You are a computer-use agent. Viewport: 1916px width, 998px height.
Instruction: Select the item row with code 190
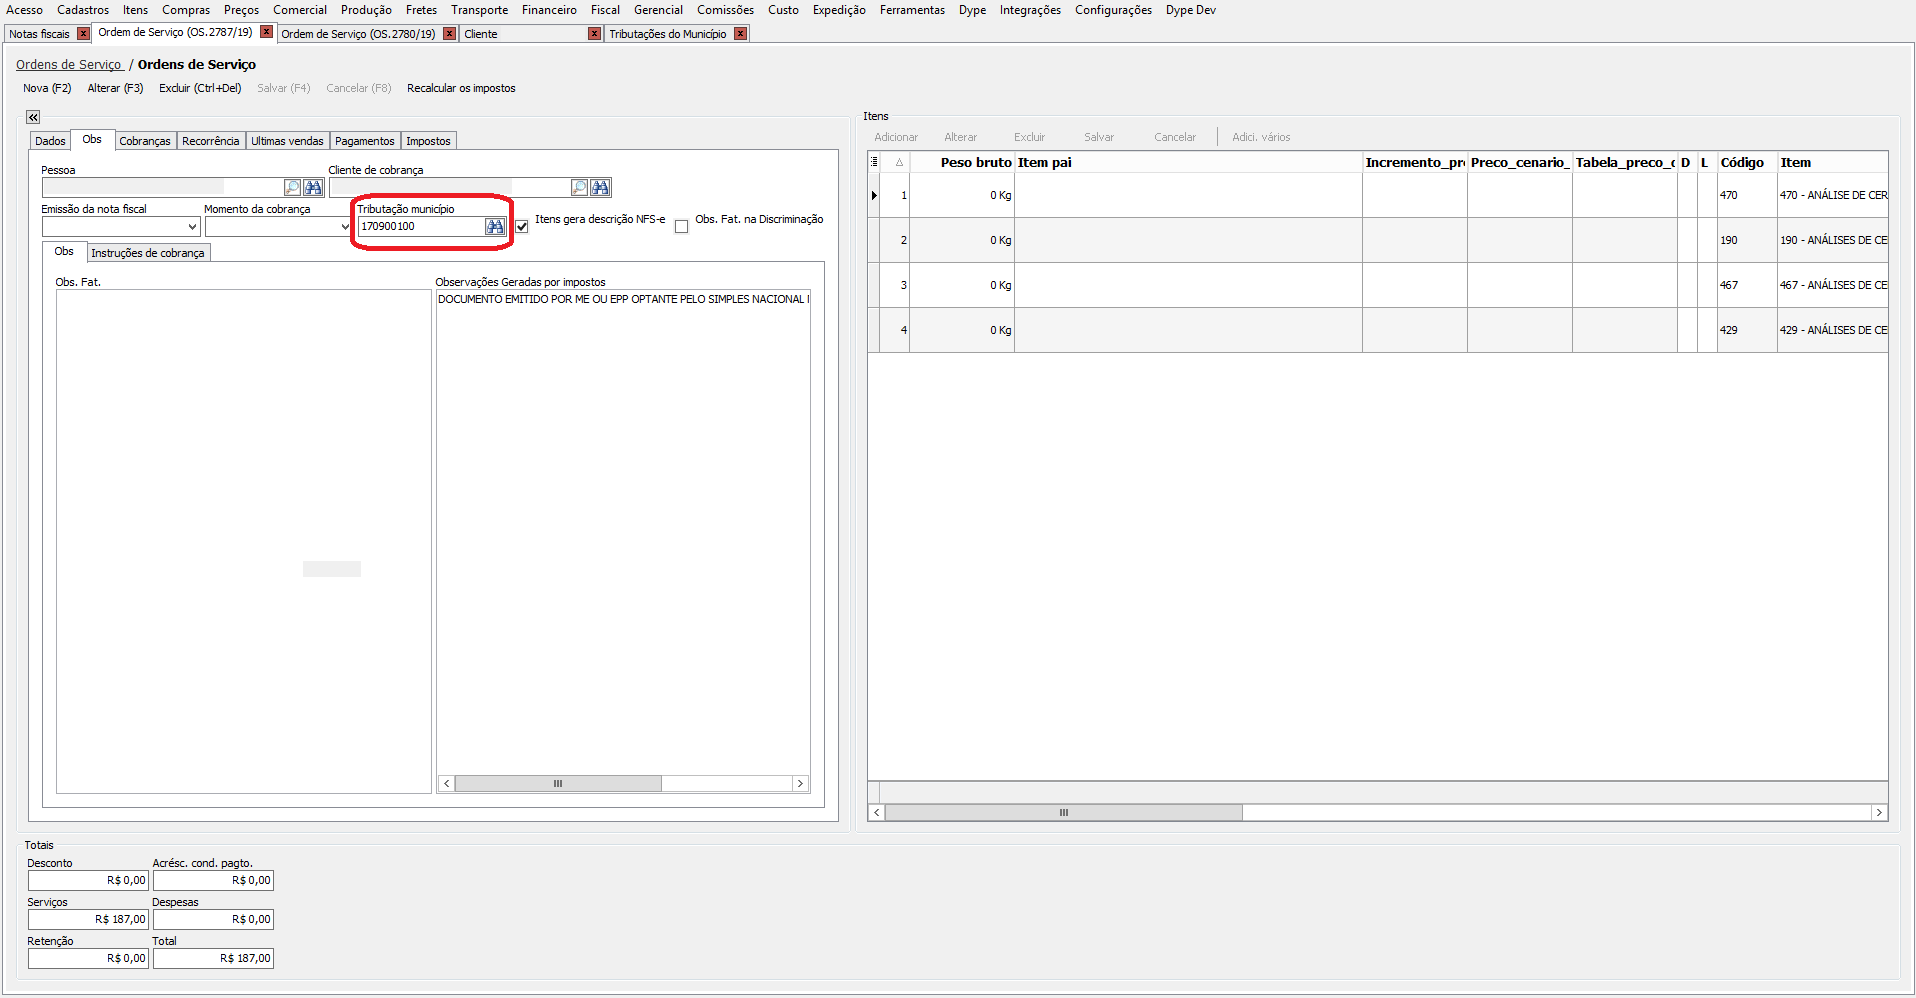(x=1378, y=240)
